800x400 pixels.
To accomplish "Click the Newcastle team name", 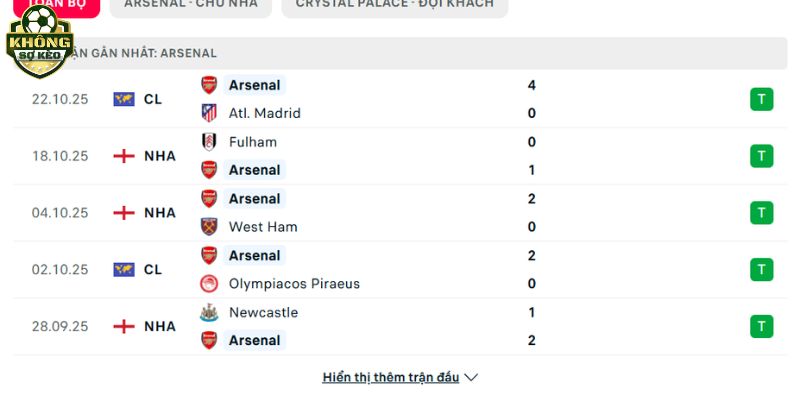I will (x=263, y=312).
